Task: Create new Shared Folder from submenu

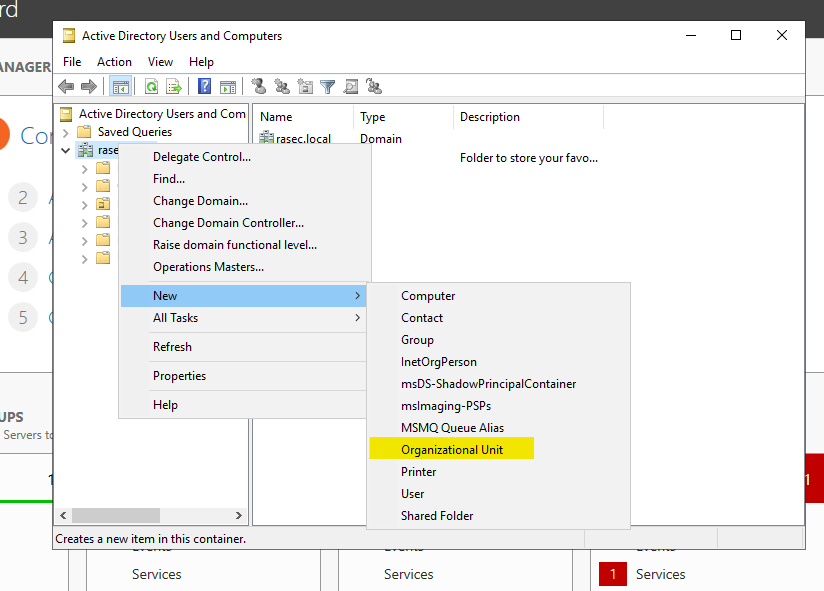Action: (x=498, y=516)
